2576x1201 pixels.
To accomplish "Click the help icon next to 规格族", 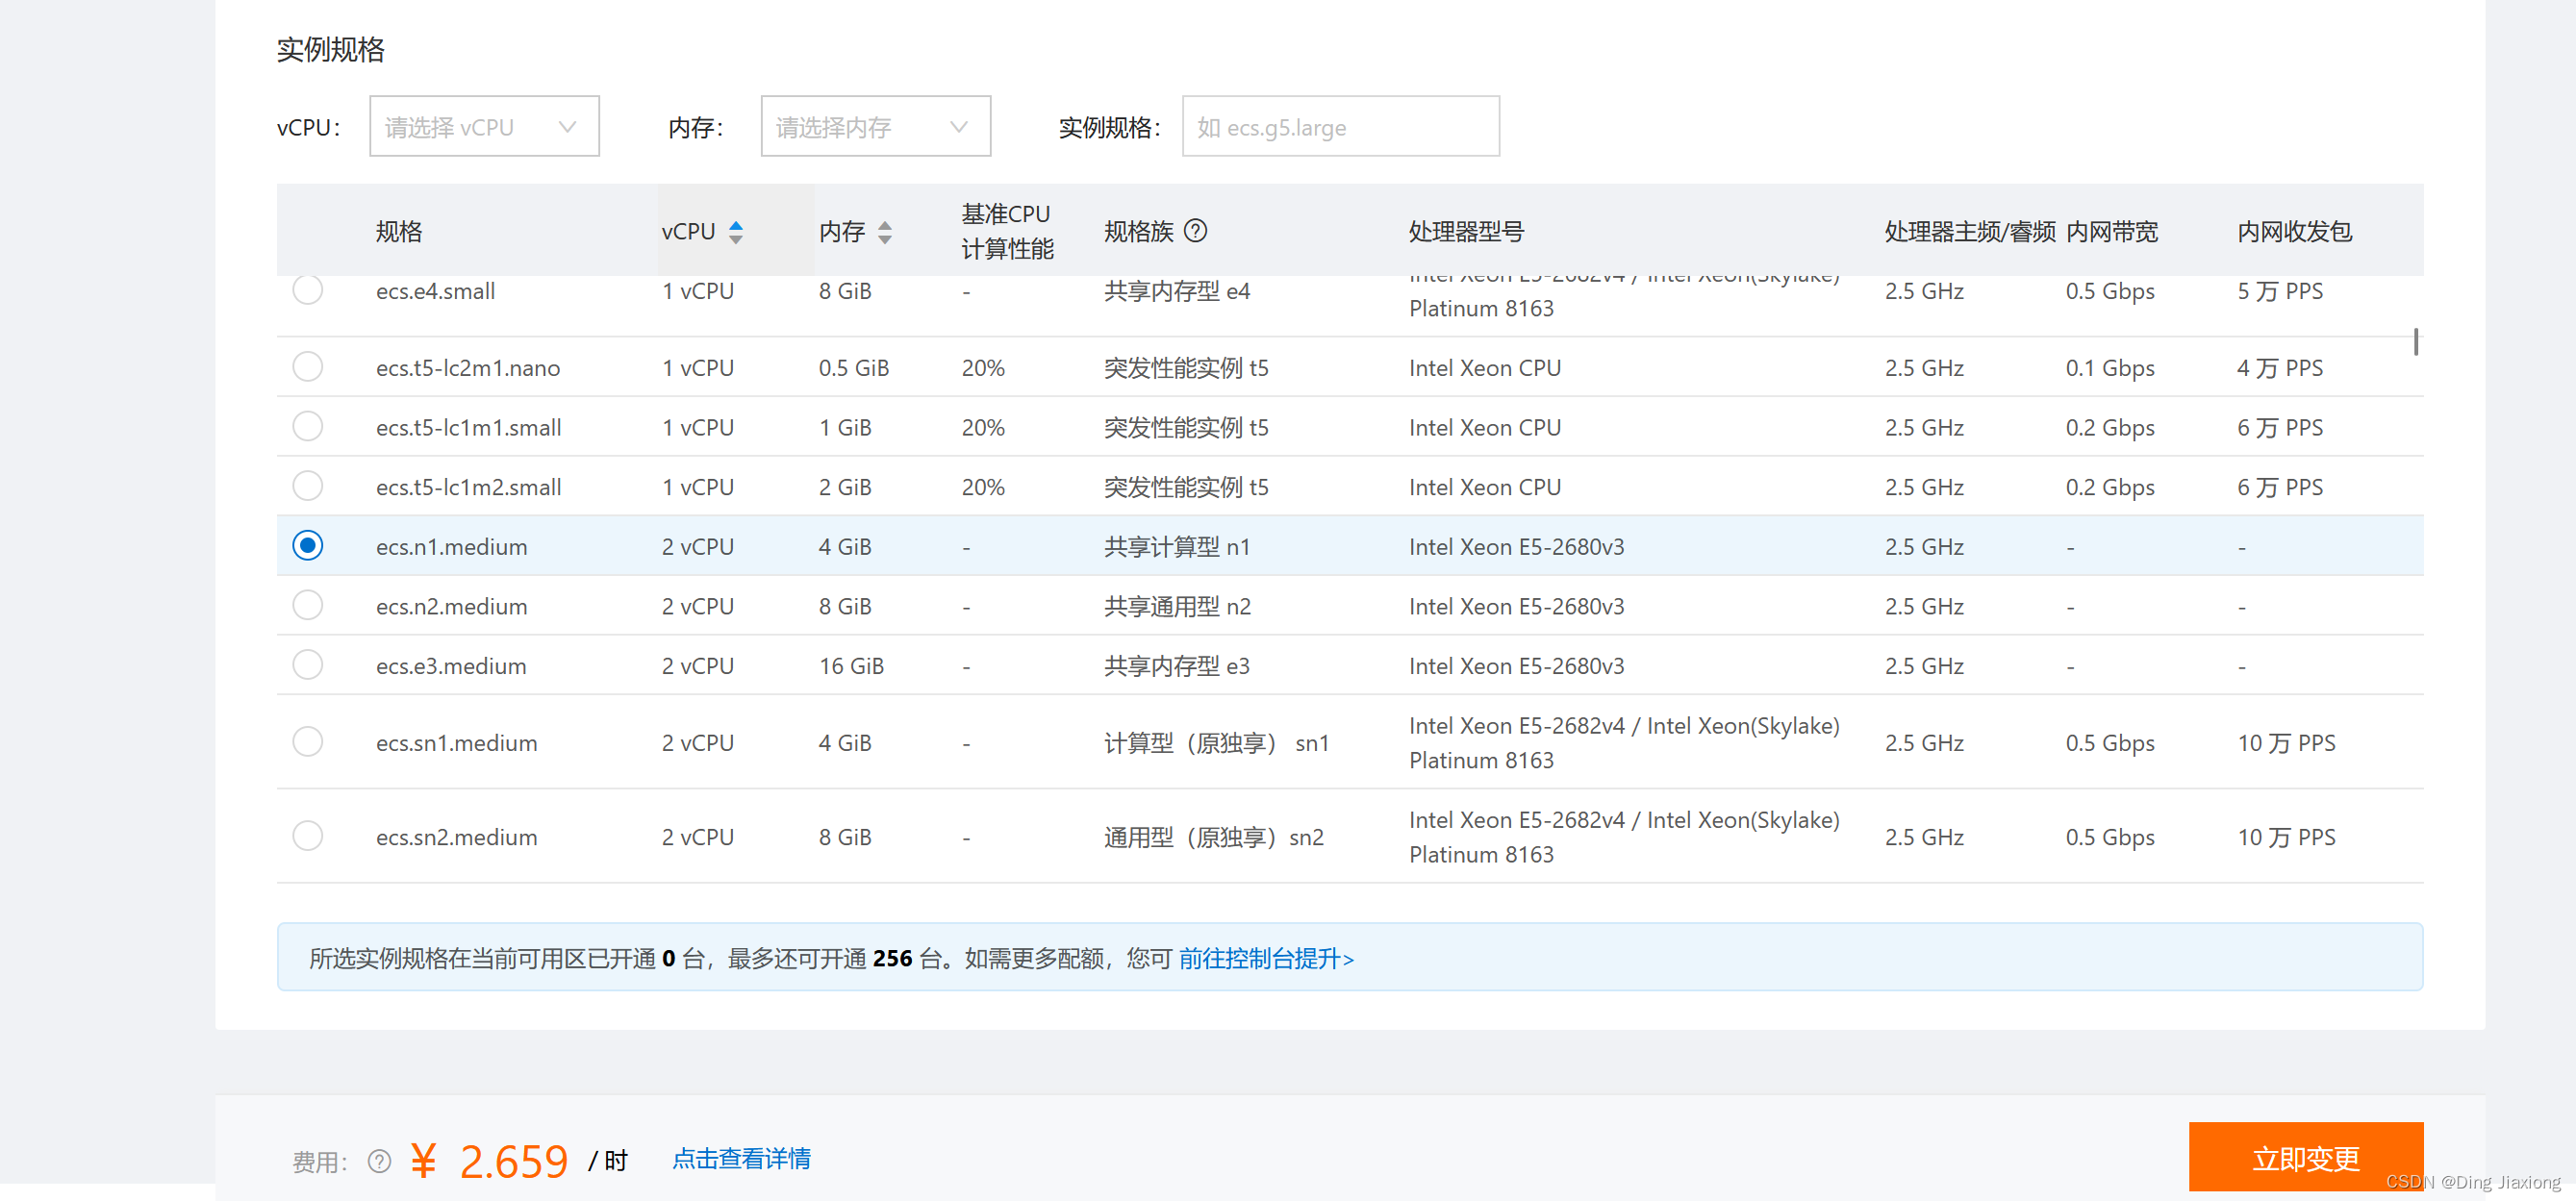I will (1195, 231).
